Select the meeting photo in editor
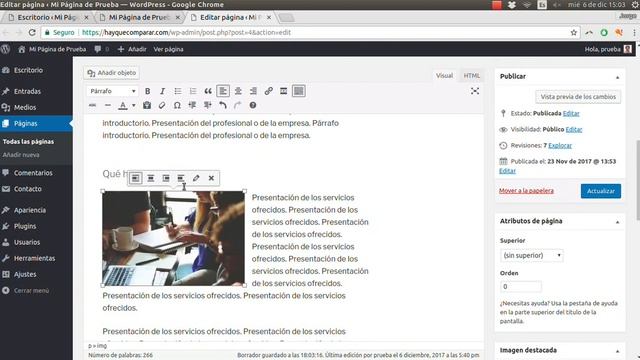 click(x=173, y=238)
